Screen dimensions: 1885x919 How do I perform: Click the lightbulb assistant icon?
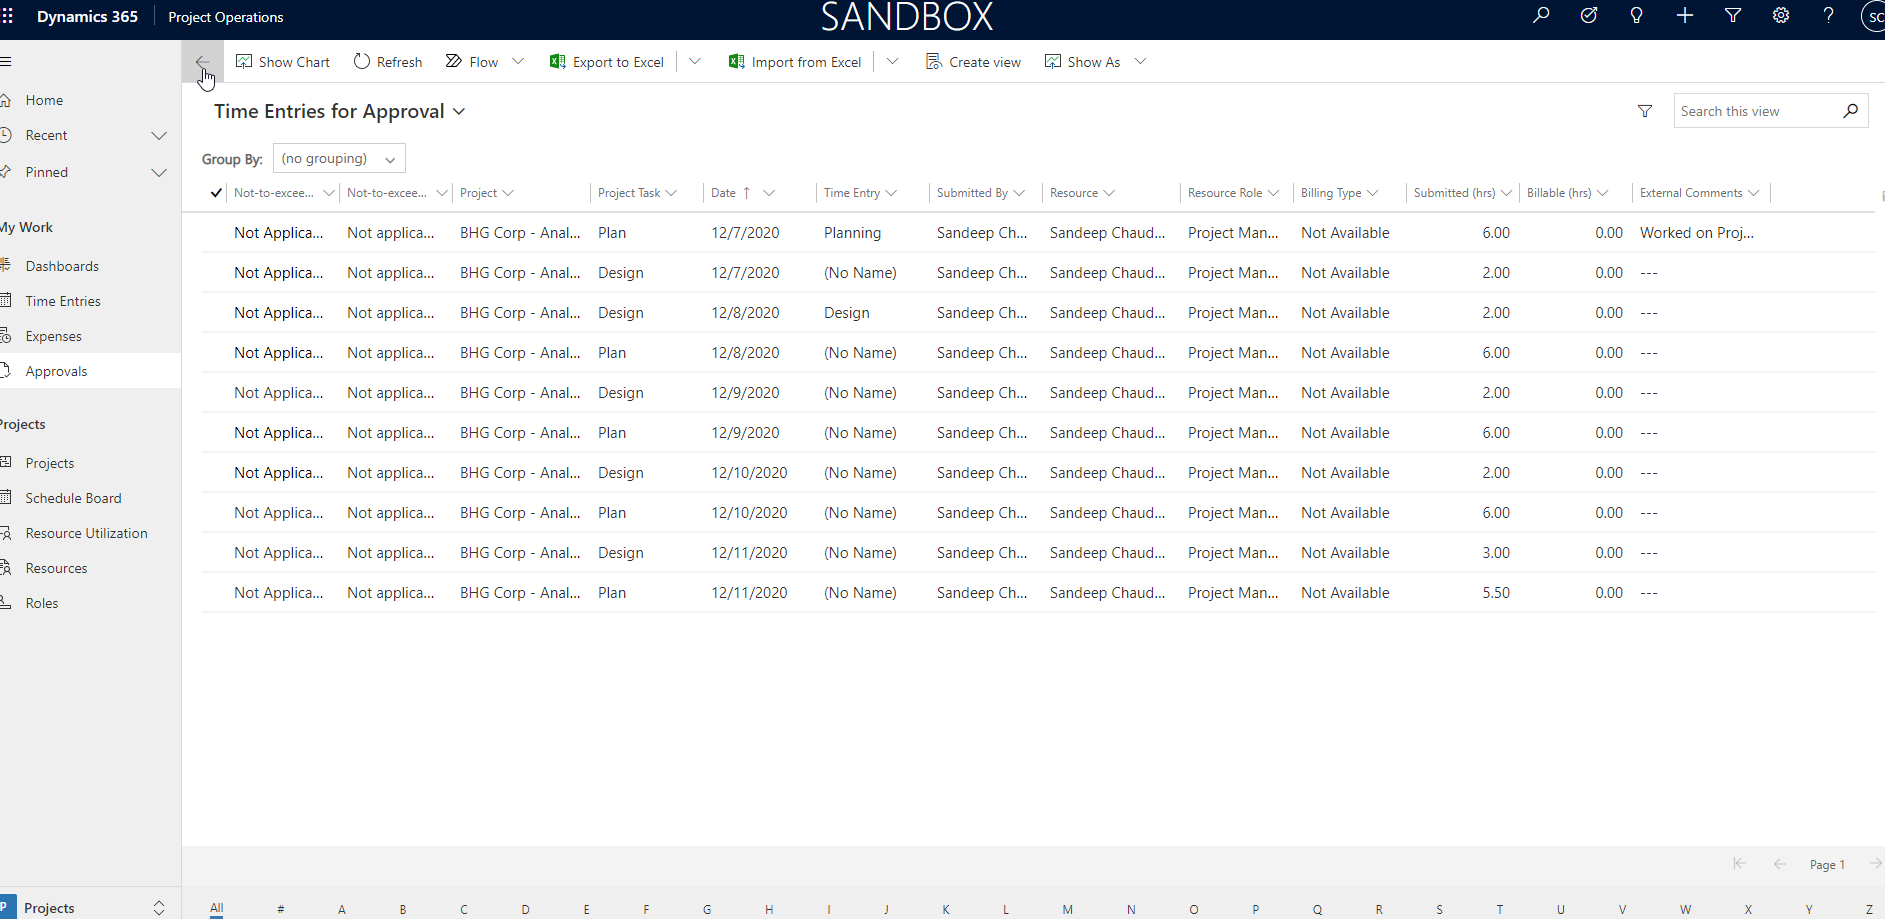[x=1636, y=16]
